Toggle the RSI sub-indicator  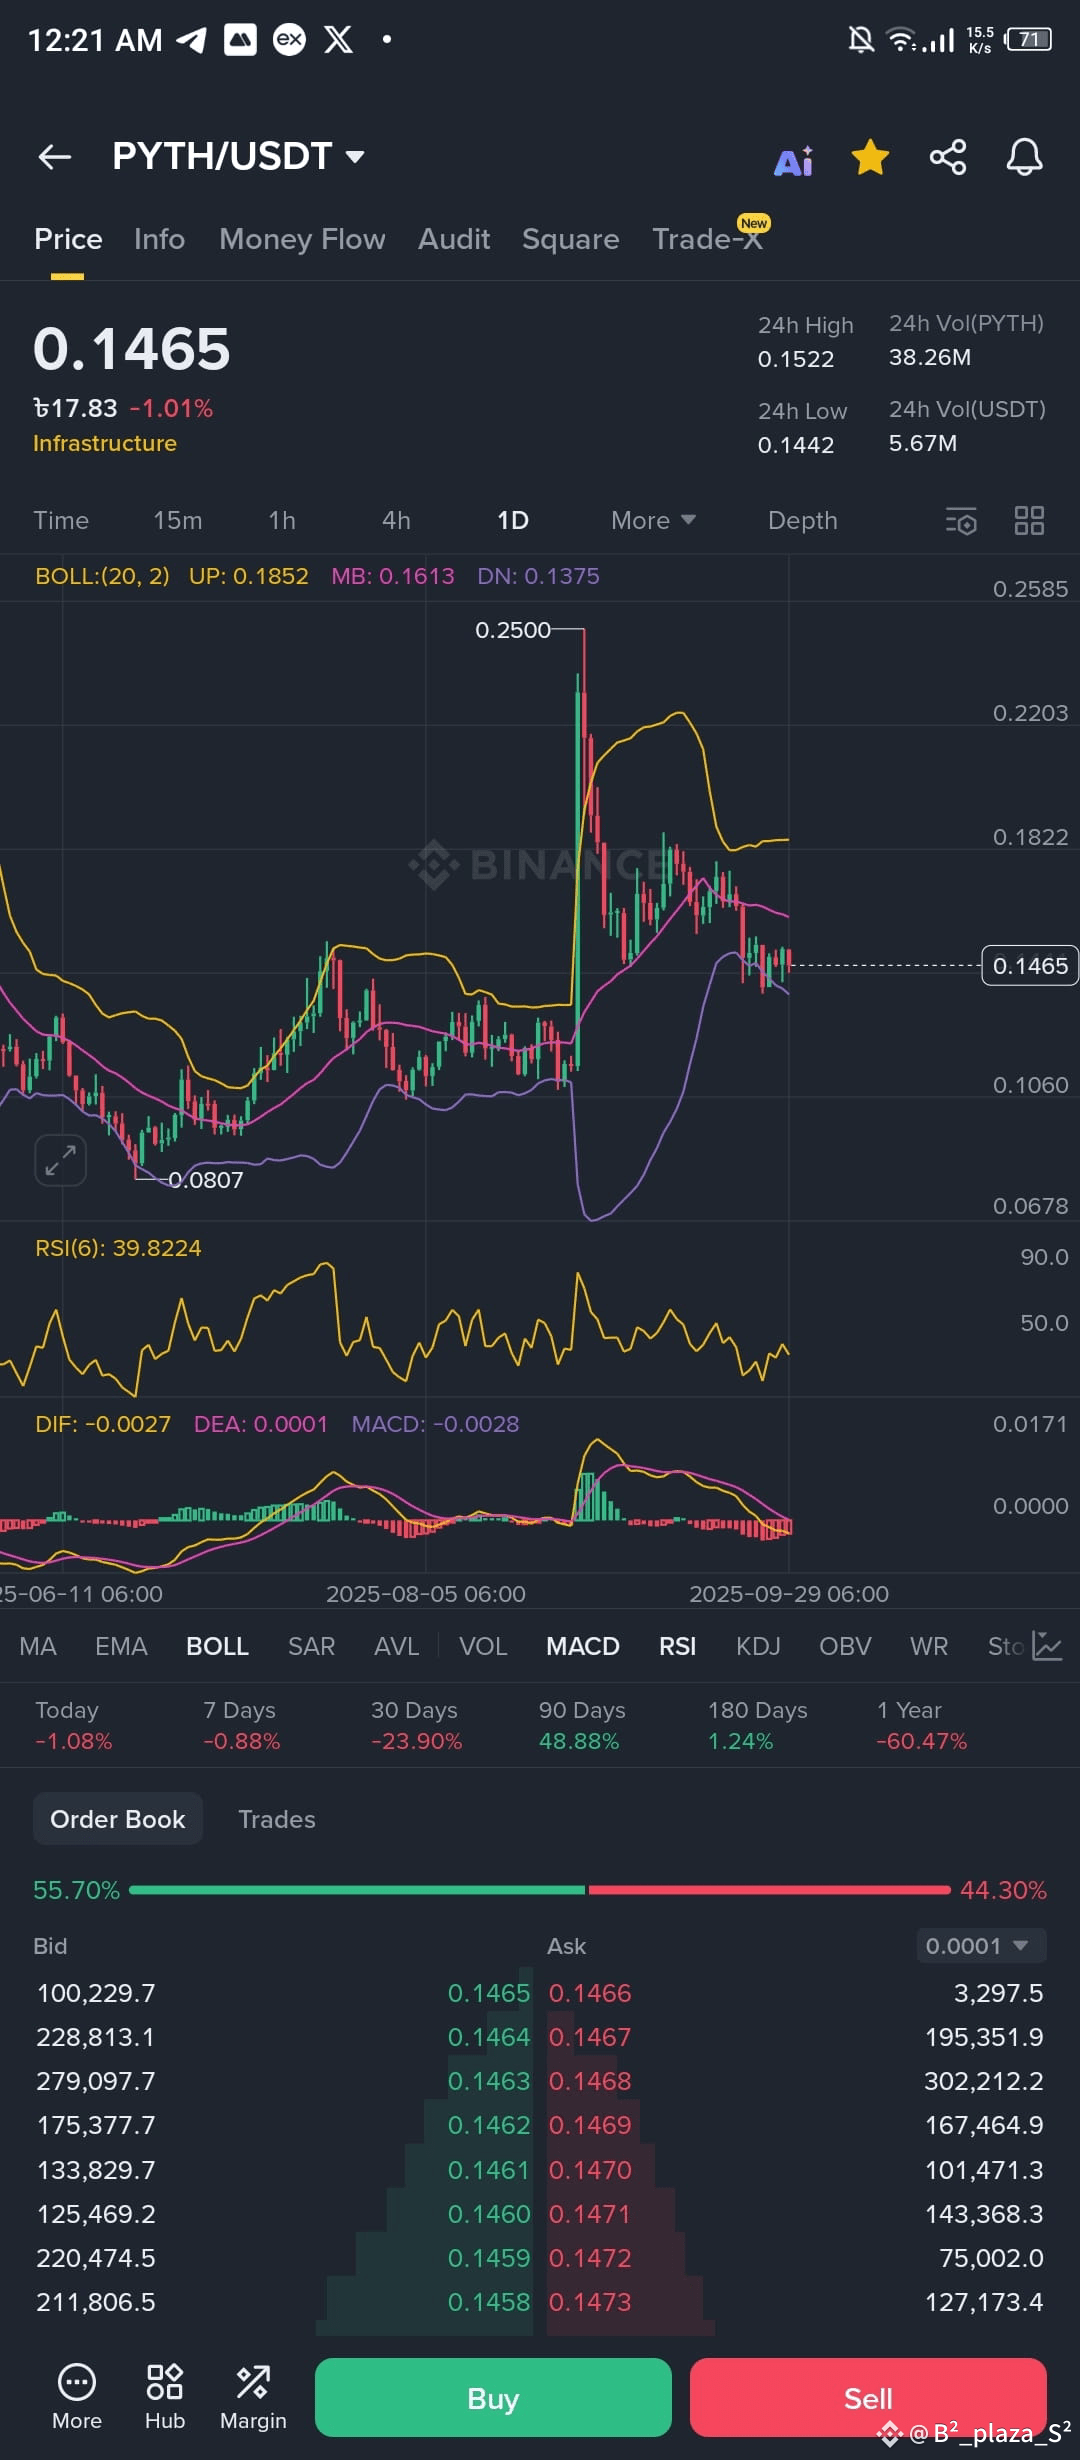tap(677, 1646)
